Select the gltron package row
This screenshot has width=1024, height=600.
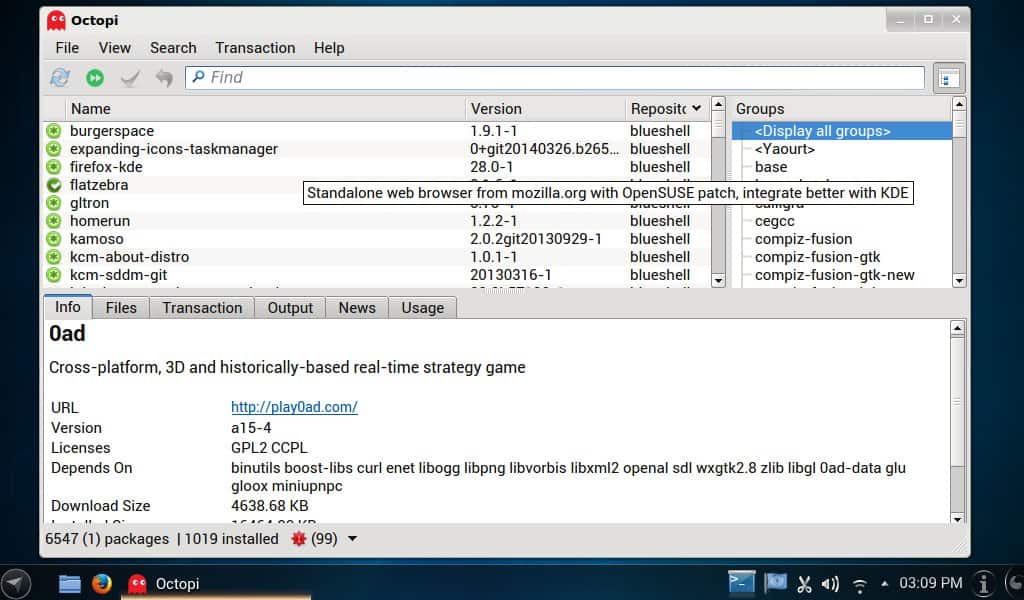point(377,203)
